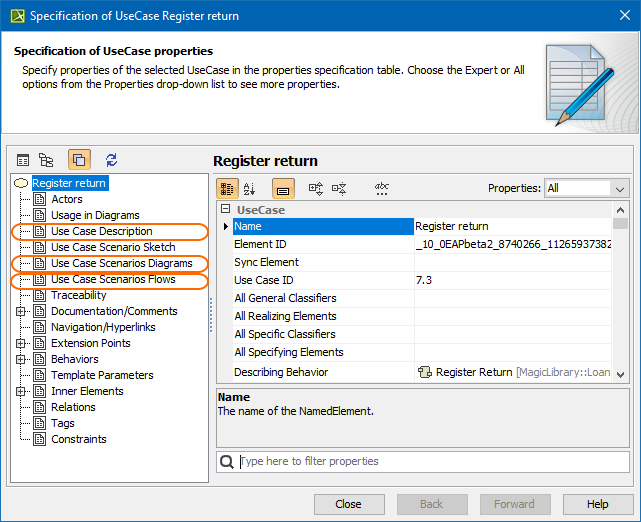Click the page icon beside Traceability
This screenshot has height=522, width=641.
click(39, 295)
